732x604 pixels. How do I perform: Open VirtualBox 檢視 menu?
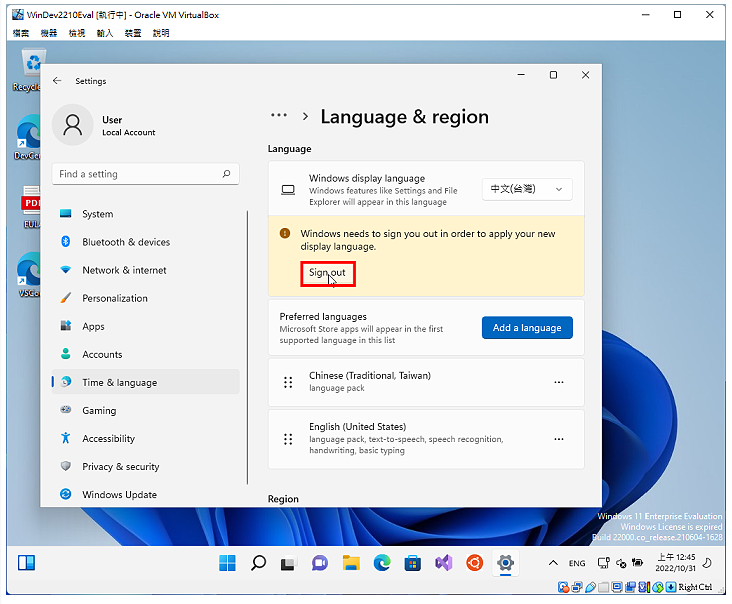coord(77,33)
